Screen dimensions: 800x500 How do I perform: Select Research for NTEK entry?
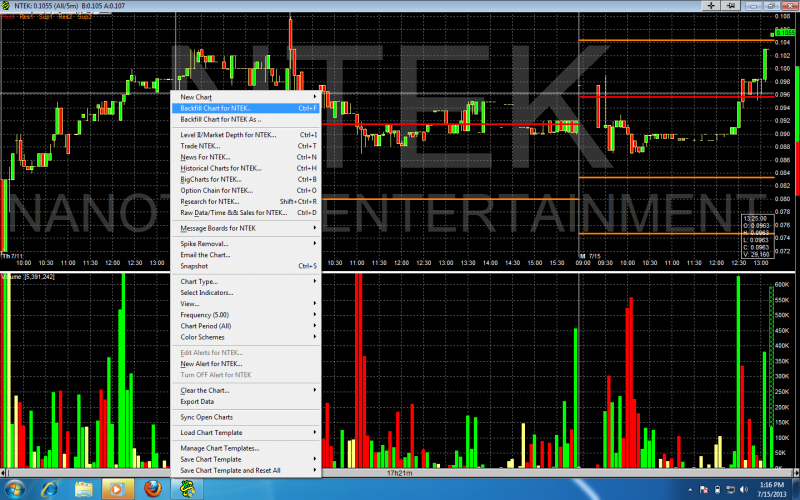[x=246, y=202]
